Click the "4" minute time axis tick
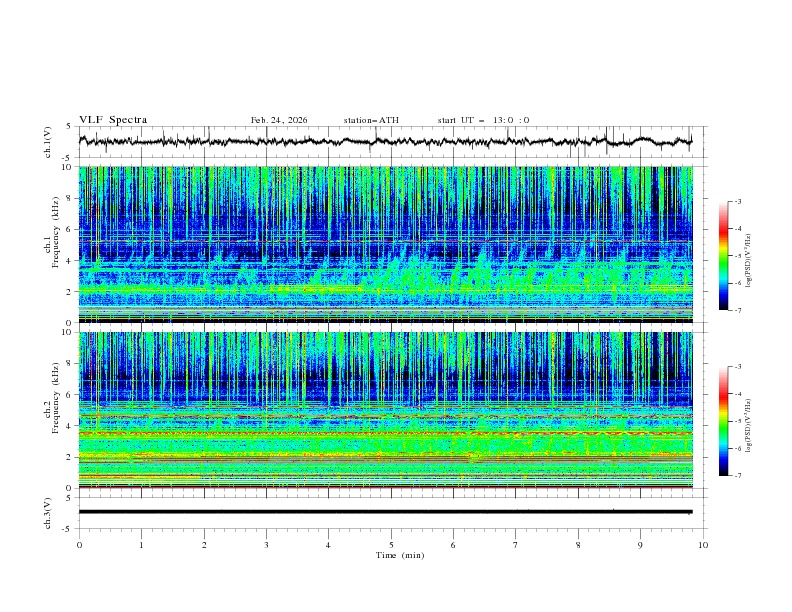792x612 pixels. (x=328, y=545)
